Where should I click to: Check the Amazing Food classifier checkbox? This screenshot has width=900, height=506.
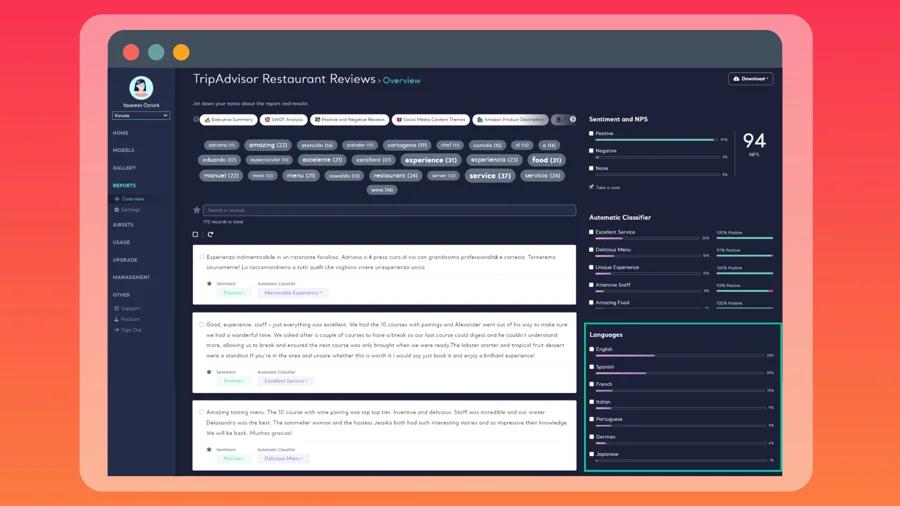(x=591, y=302)
